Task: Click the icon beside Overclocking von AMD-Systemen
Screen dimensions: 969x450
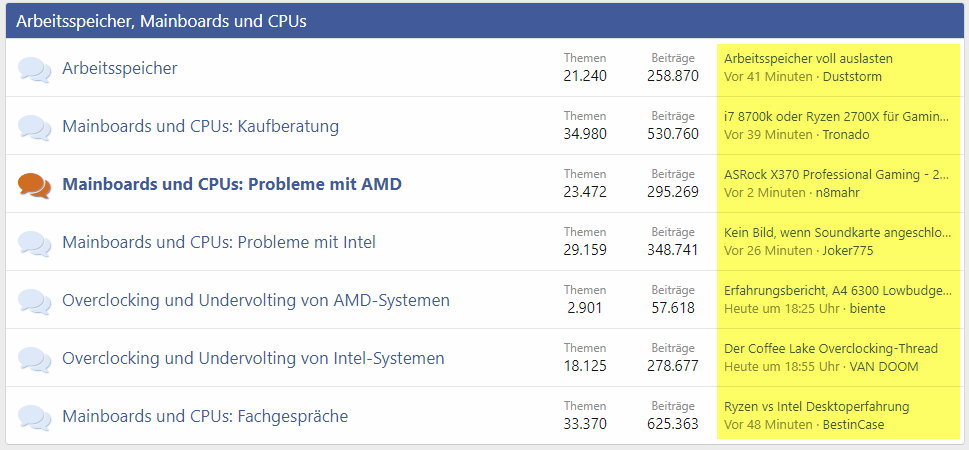Action: (34, 301)
